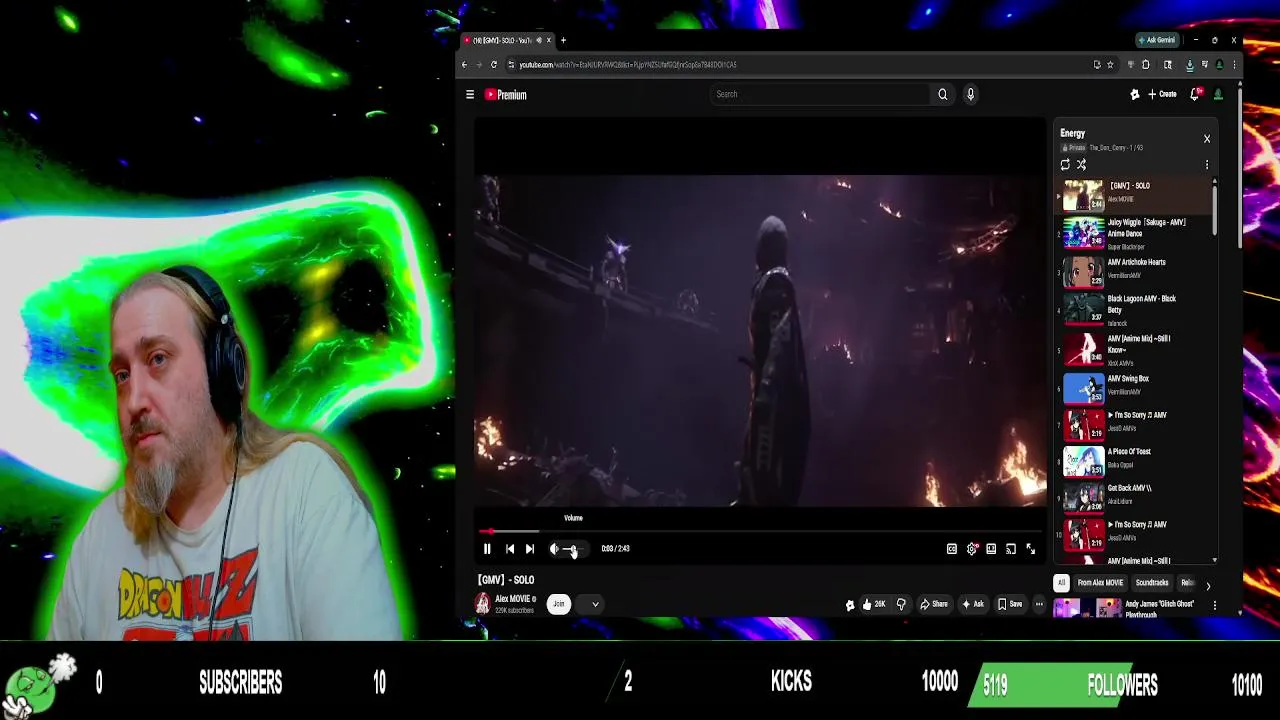The width and height of the screenshot is (1280, 720).
Task: Focus the YouTube Search field
Action: (x=820, y=94)
